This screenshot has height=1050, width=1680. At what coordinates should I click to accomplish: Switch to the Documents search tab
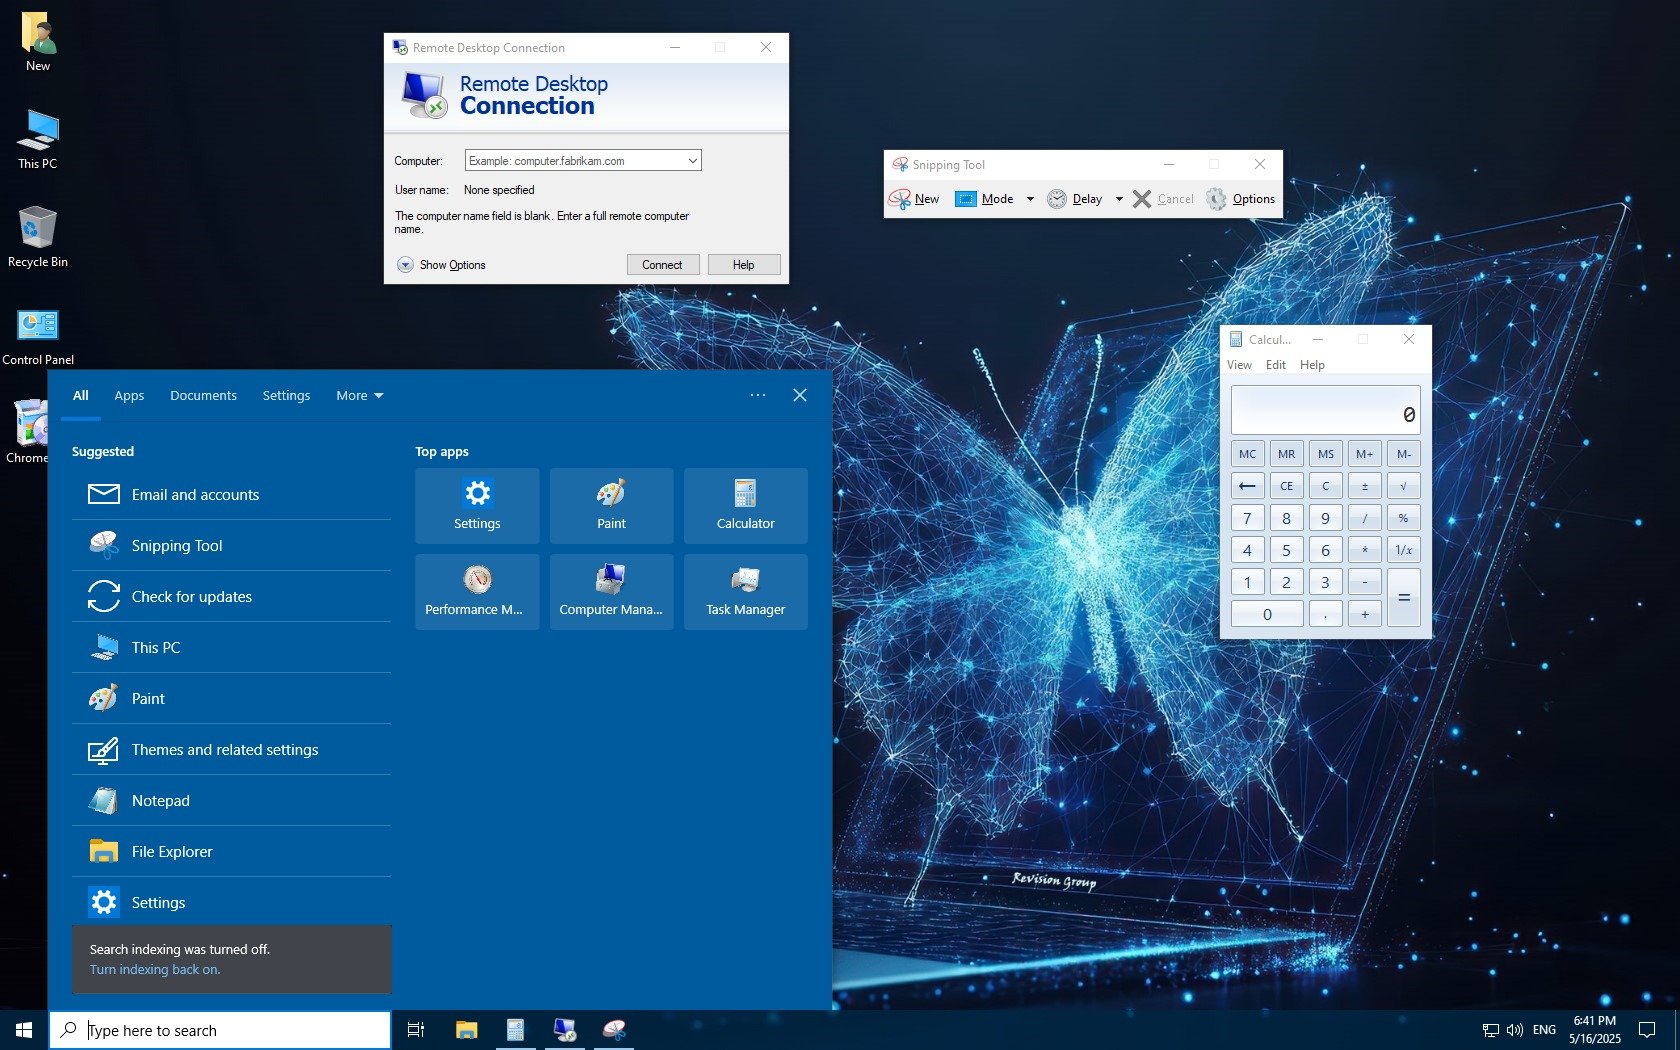tap(203, 396)
